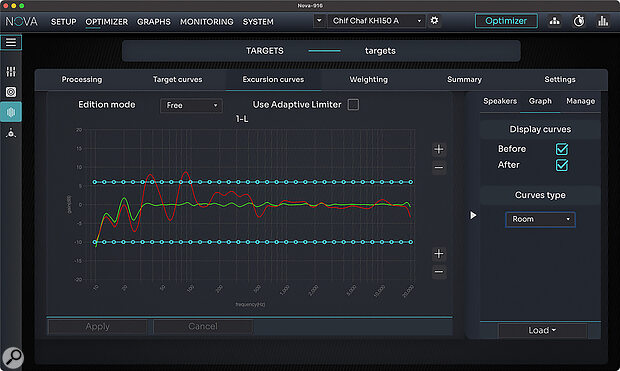The width and height of the screenshot is (620, 371).
Task: Click the frequency(Hz) axis label
Action: coord(250,304)
